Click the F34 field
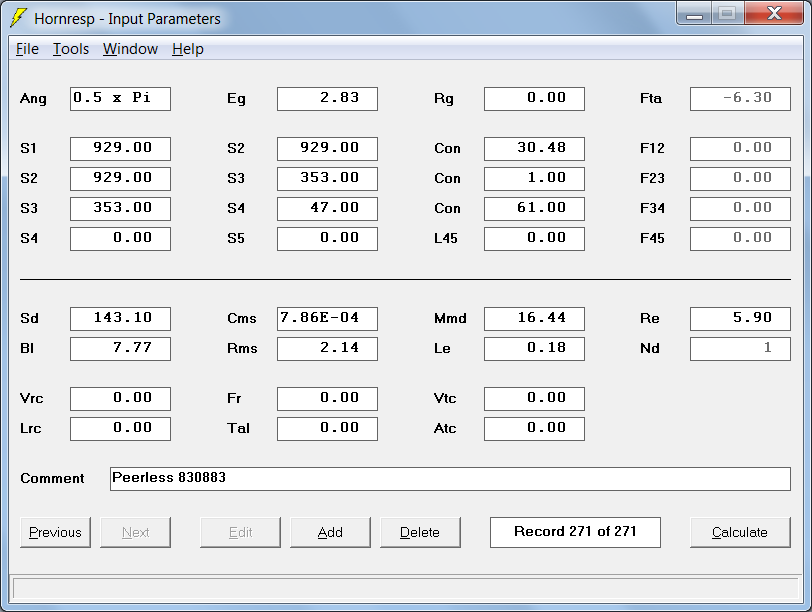The width and height of the screenshot is (812, 612). tap(741, 209)
